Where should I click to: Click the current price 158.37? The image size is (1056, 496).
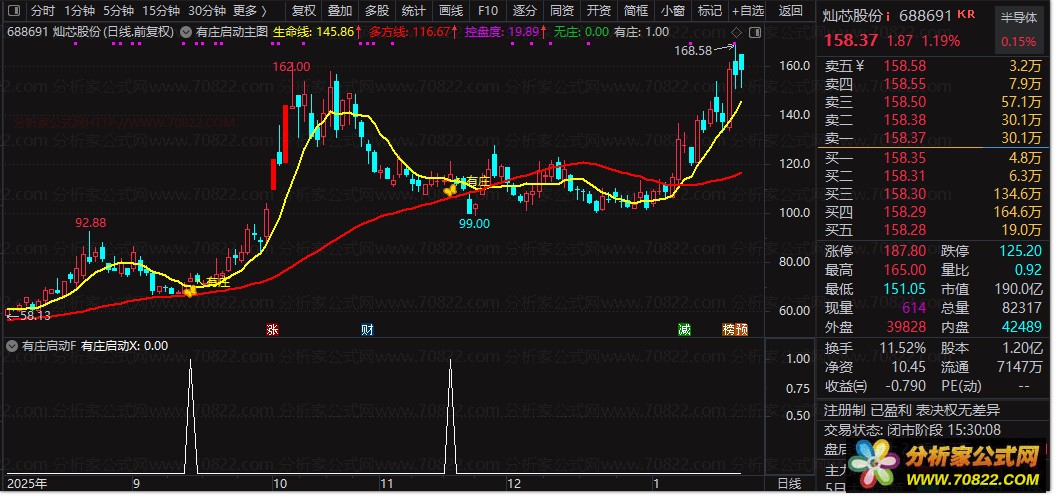851,40
